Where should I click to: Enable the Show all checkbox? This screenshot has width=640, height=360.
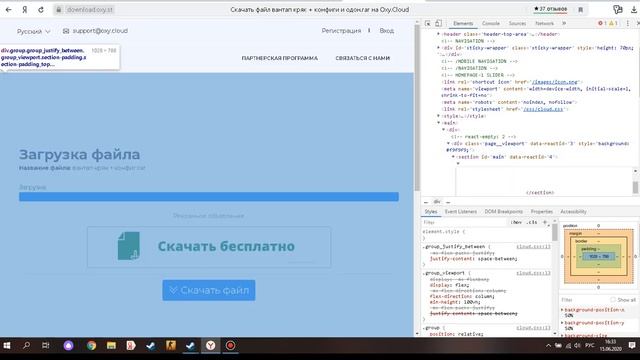tap(613, 300)
